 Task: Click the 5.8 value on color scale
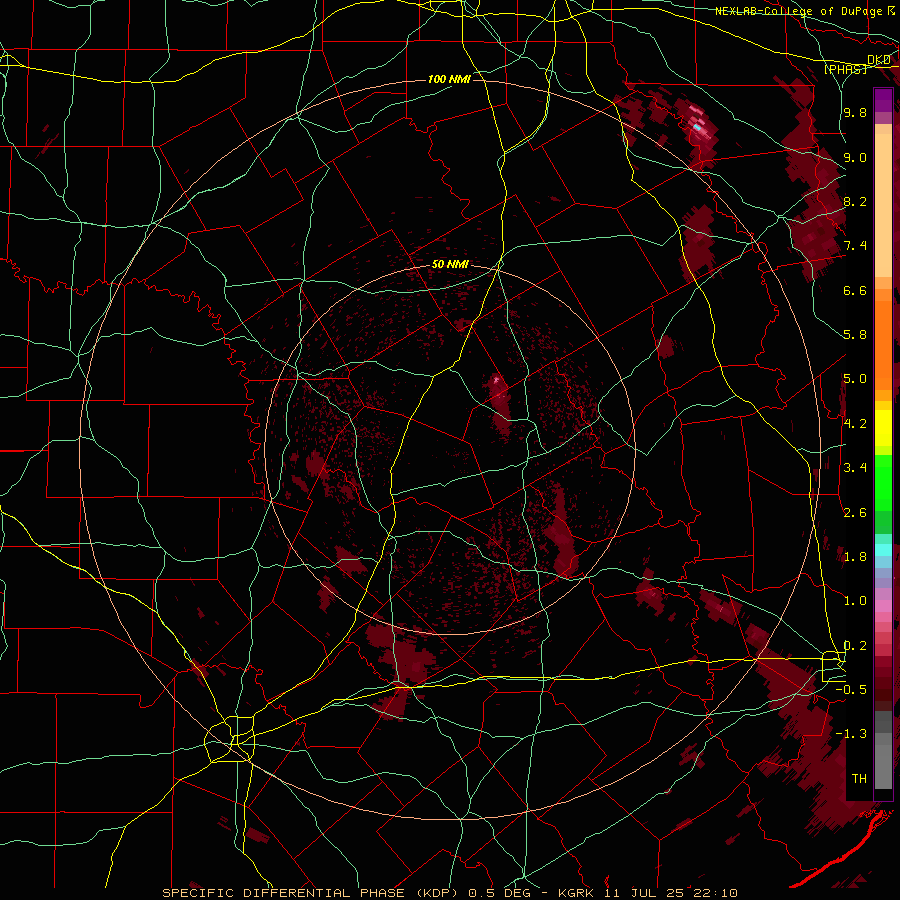855,335
